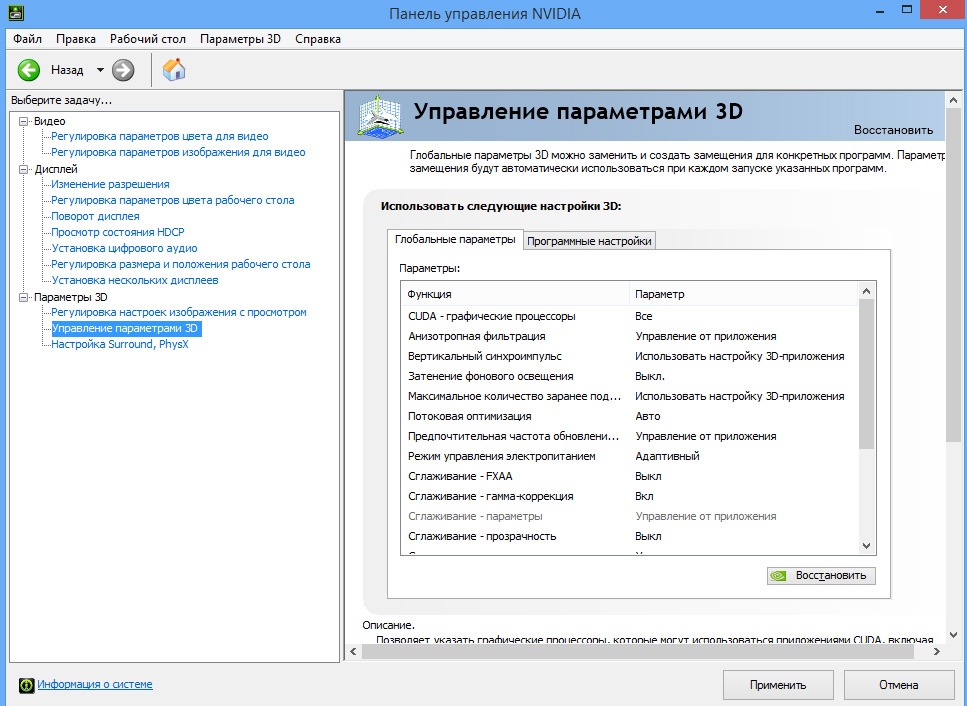Collapse the Видео tree section
This screenshot has width=967, height=706.
(x=23, y=121)
